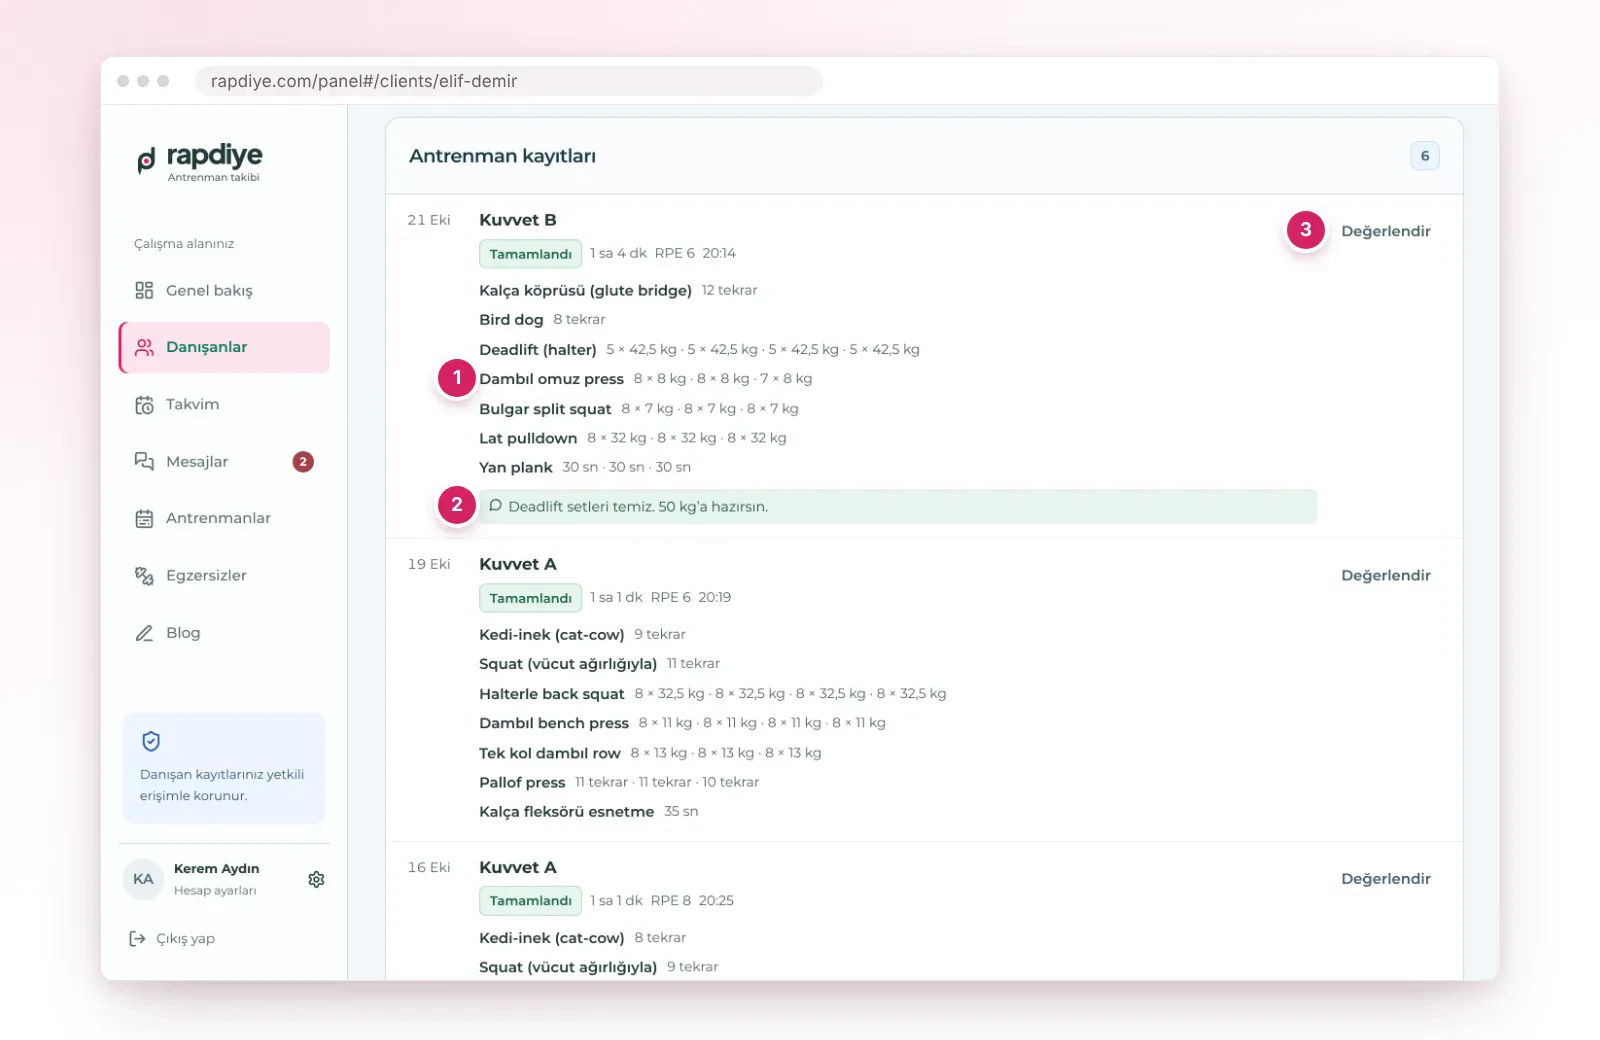Click the Blog pencil icon
This screenshot has width=1600, height=1040.
tap(144, 633)
